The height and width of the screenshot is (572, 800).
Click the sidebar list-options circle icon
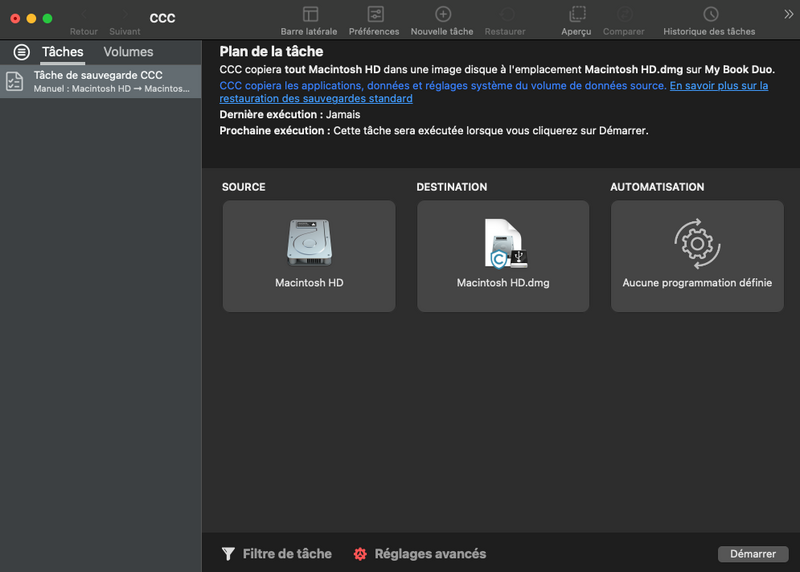pos(21,52)
